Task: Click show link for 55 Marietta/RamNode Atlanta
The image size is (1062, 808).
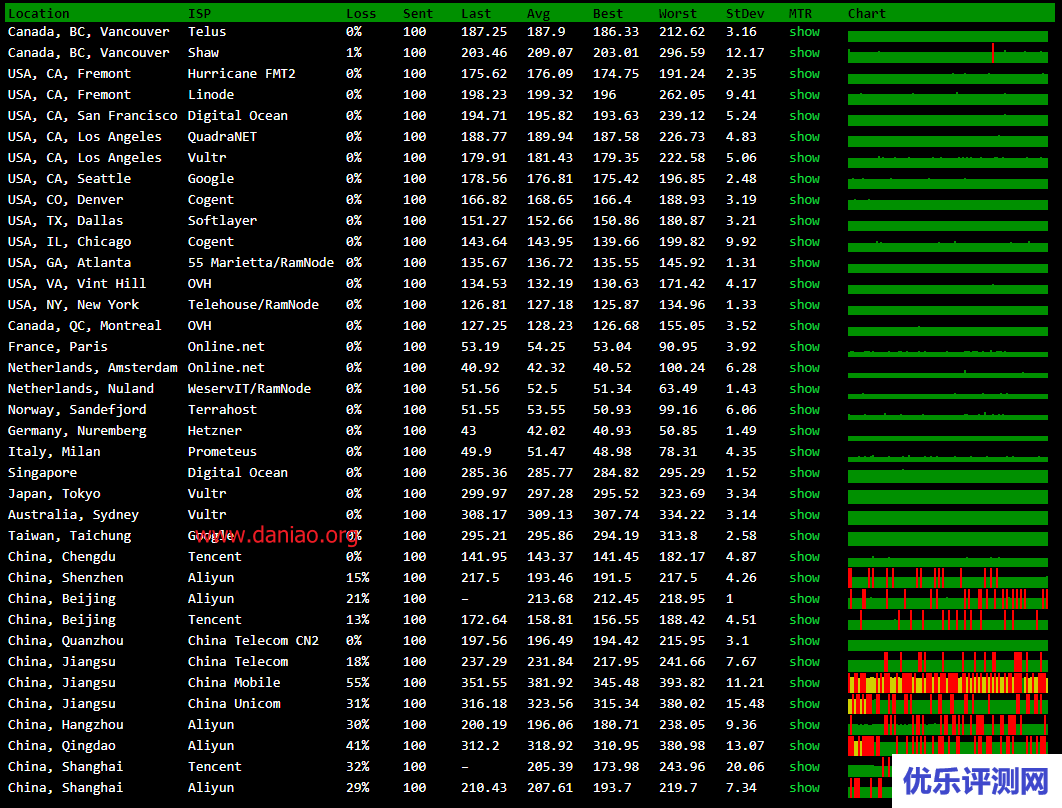Action: click(804, 263)
